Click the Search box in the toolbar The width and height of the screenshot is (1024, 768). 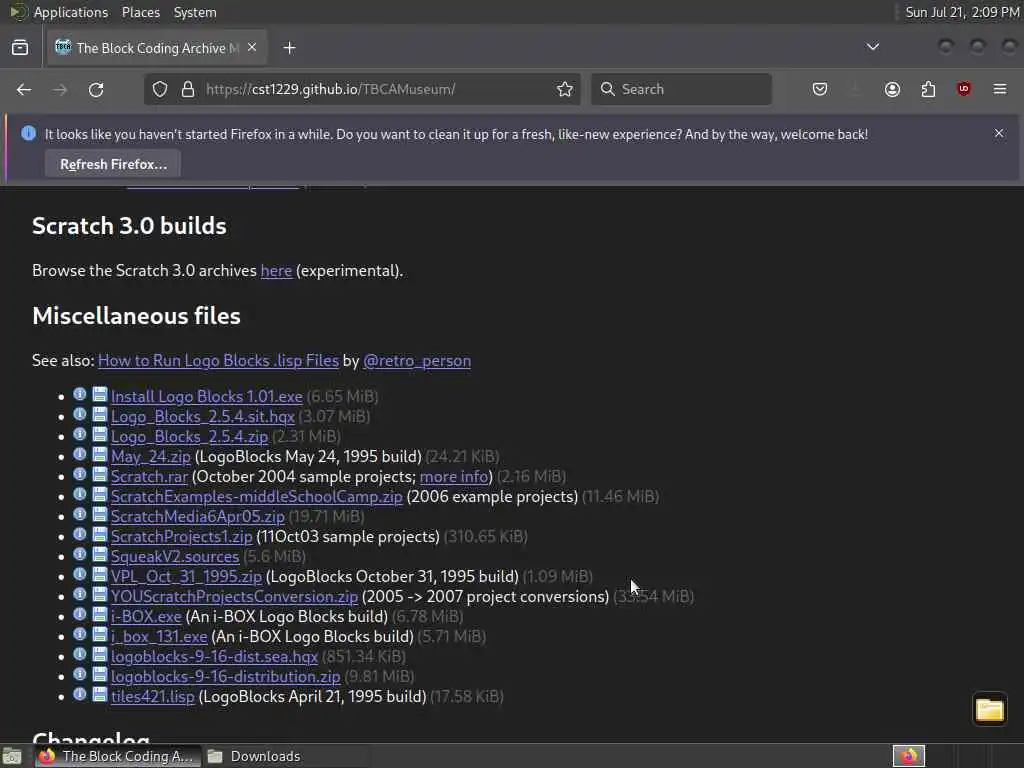pos(681,89)
